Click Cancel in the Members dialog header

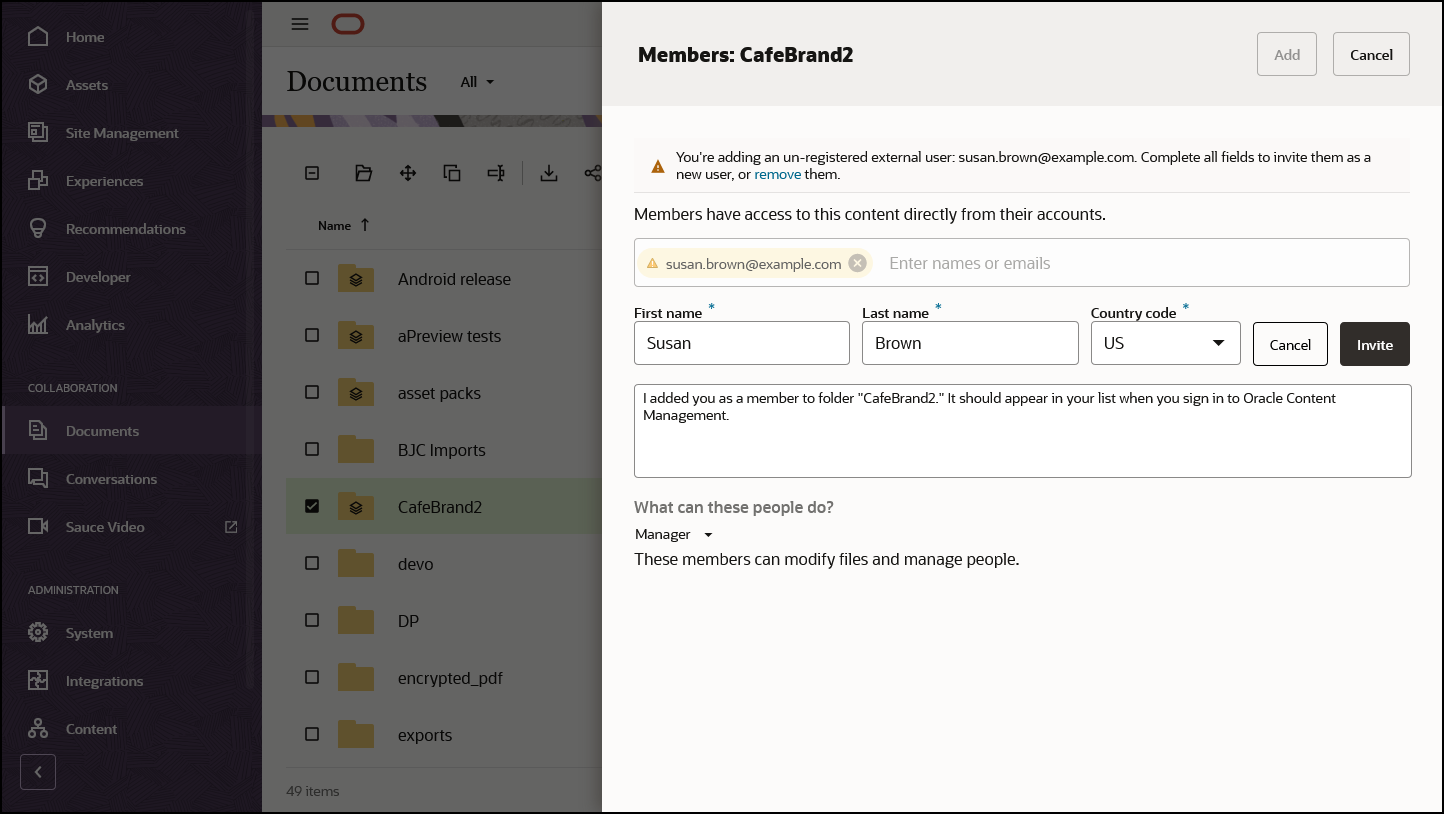[1371, 55]
